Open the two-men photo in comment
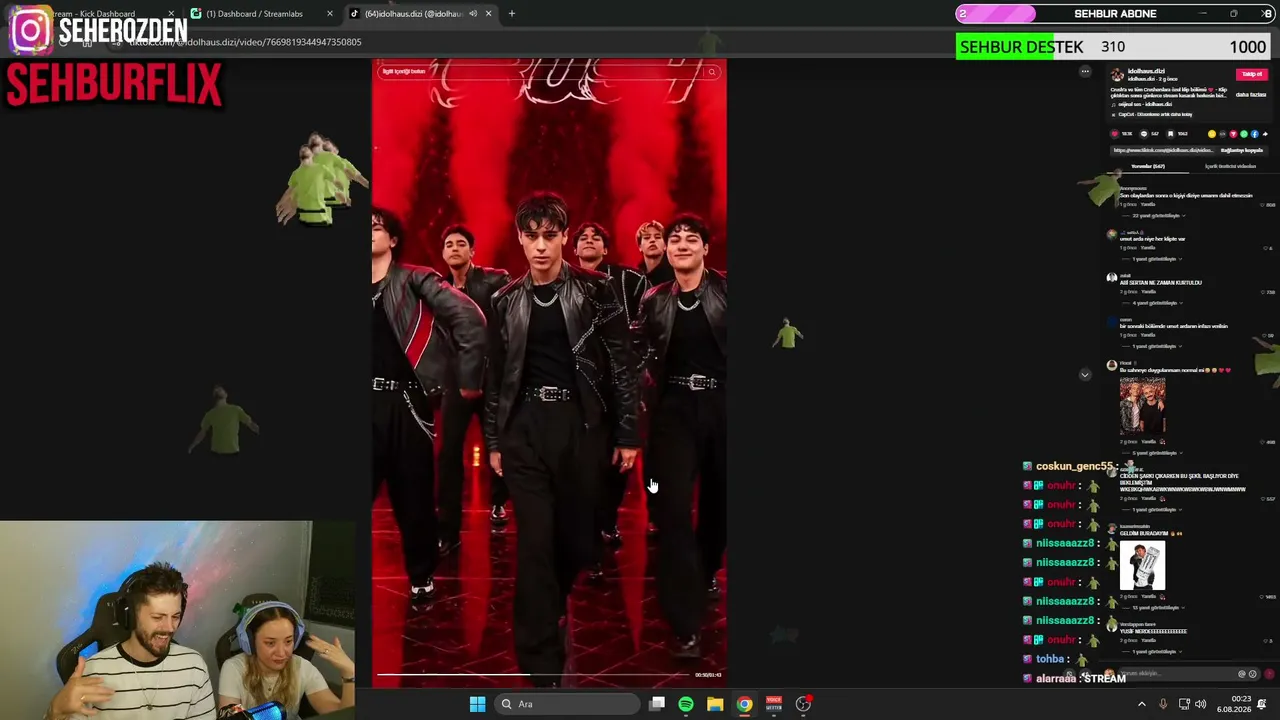1280x720 pixels. click(x=1142, y=405)
